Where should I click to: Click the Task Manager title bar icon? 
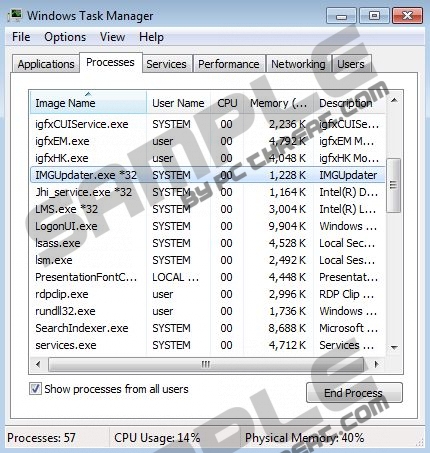(x=15, y=16)
